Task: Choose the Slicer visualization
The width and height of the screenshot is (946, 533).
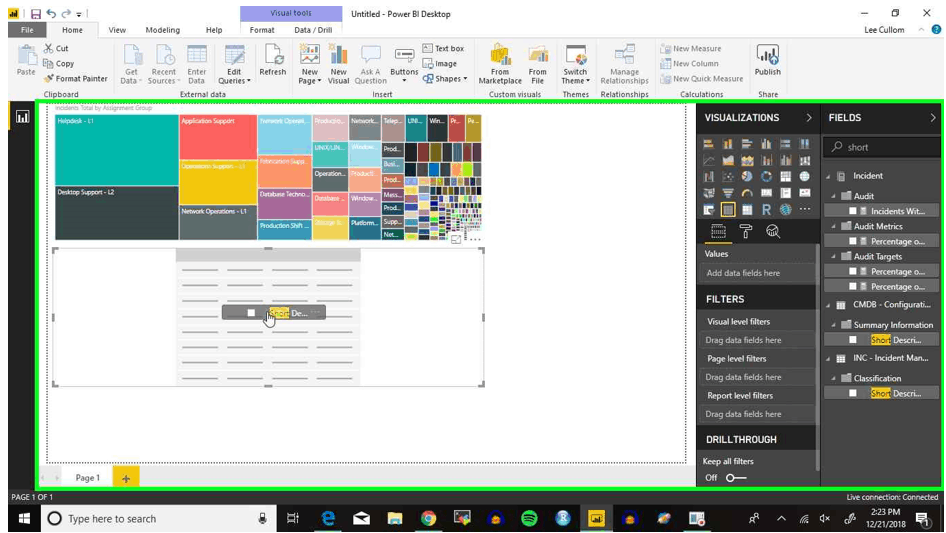Action: (x=708, y=209)
